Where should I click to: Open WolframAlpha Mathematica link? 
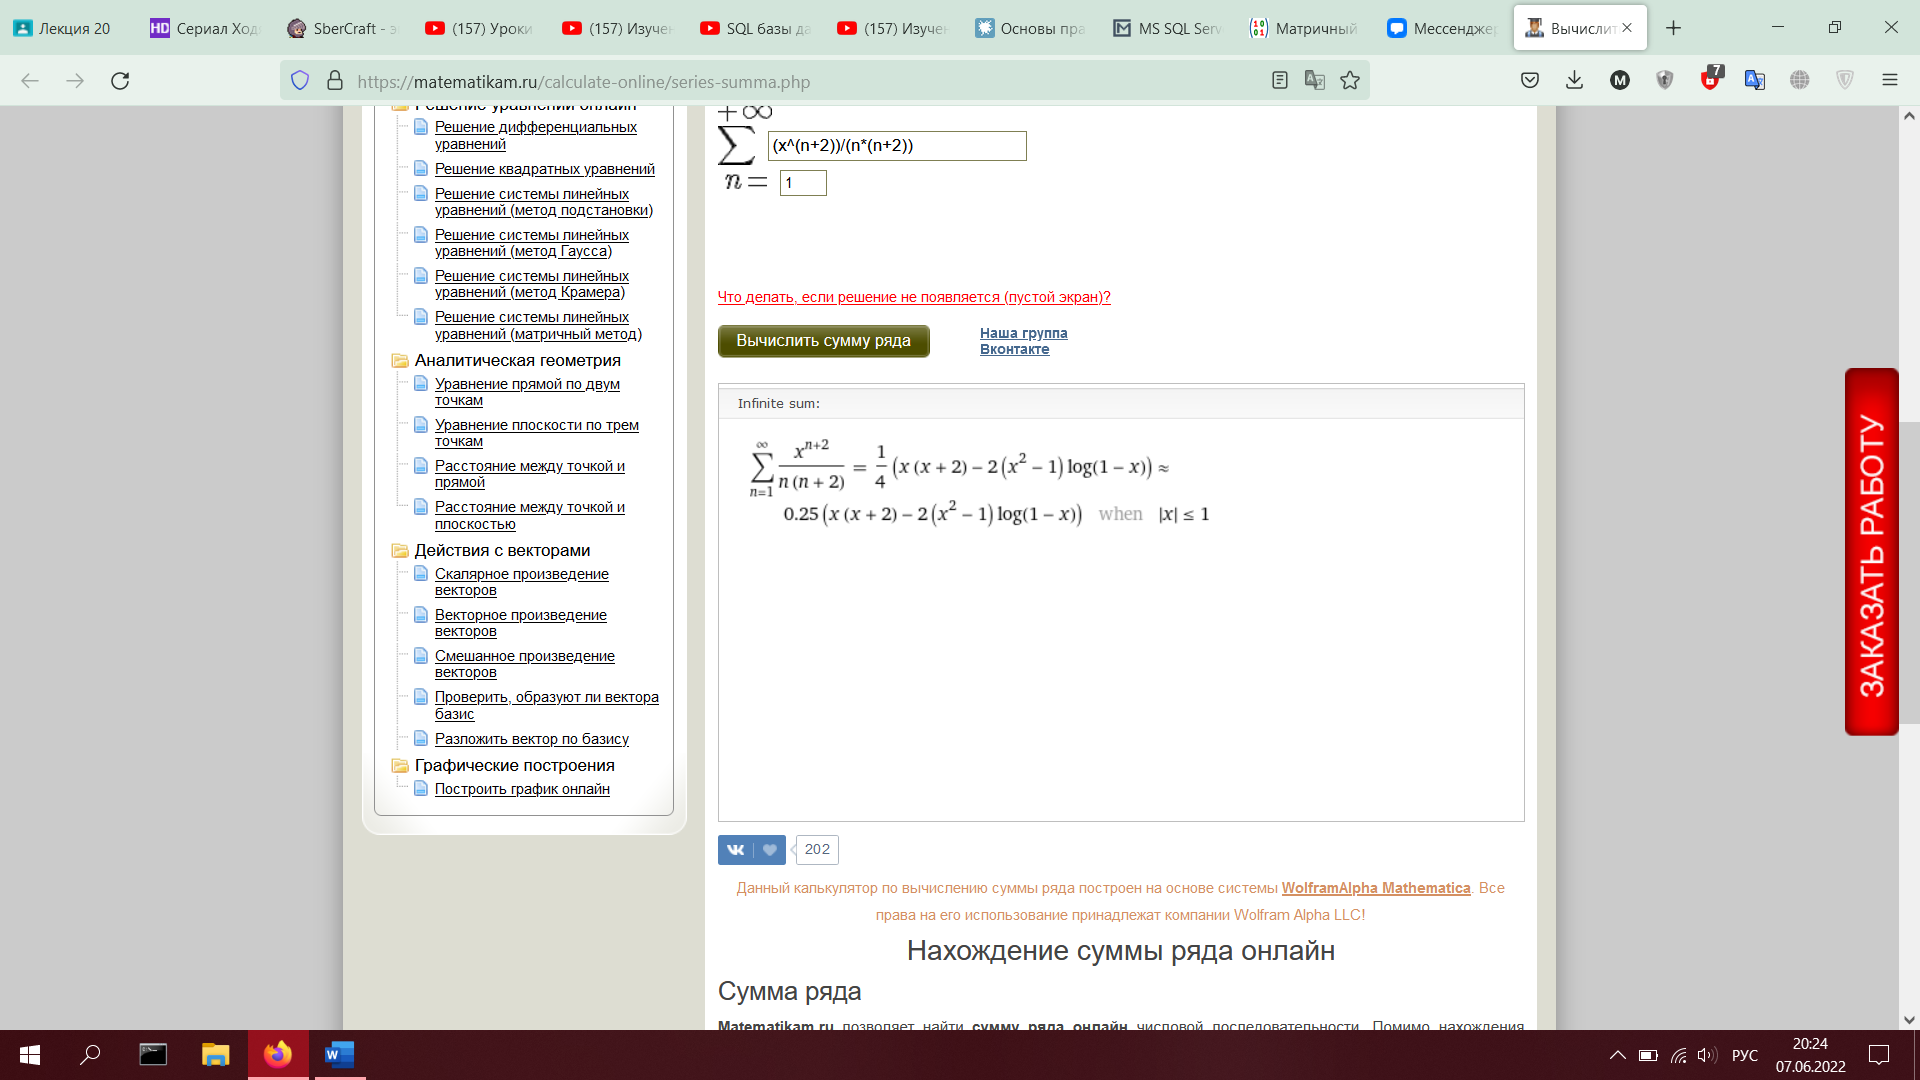tap(1376, 888)
